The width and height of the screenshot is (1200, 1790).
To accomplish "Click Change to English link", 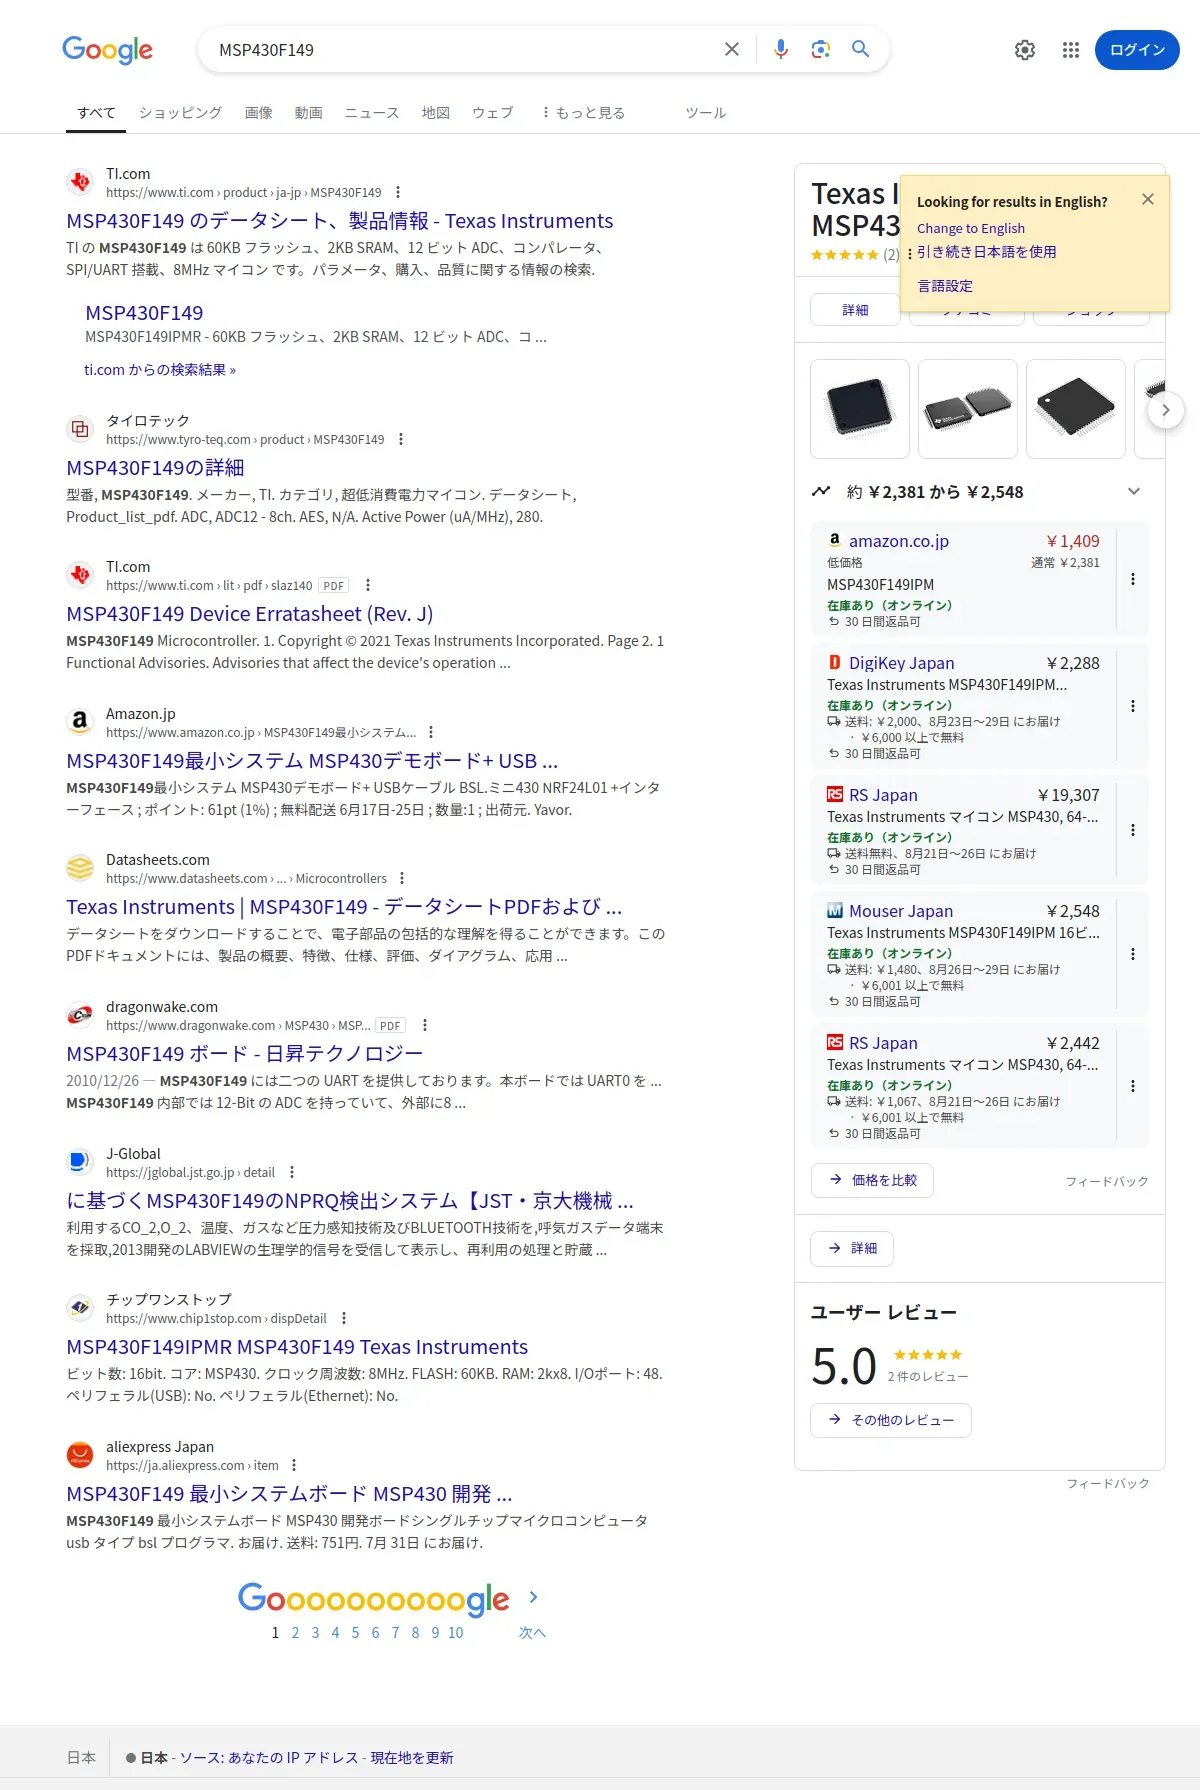I will [x=971, y=228].
